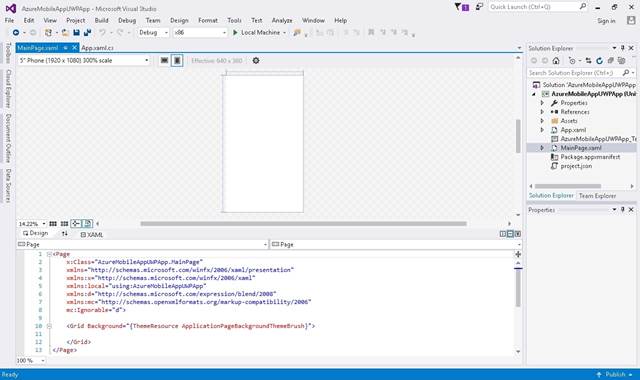640x380 pixels.
Task: Open the designer settings gear icon
Action: click(x=256, y=60)
